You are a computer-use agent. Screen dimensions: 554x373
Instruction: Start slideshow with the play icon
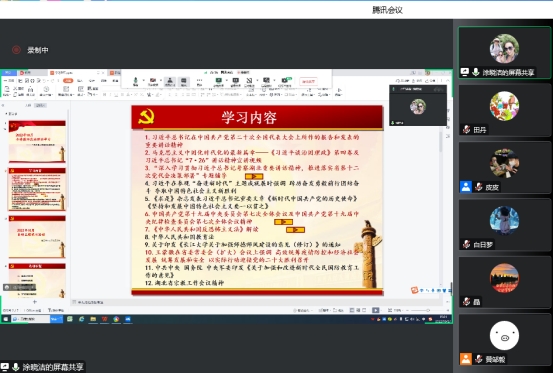point(375,310)
